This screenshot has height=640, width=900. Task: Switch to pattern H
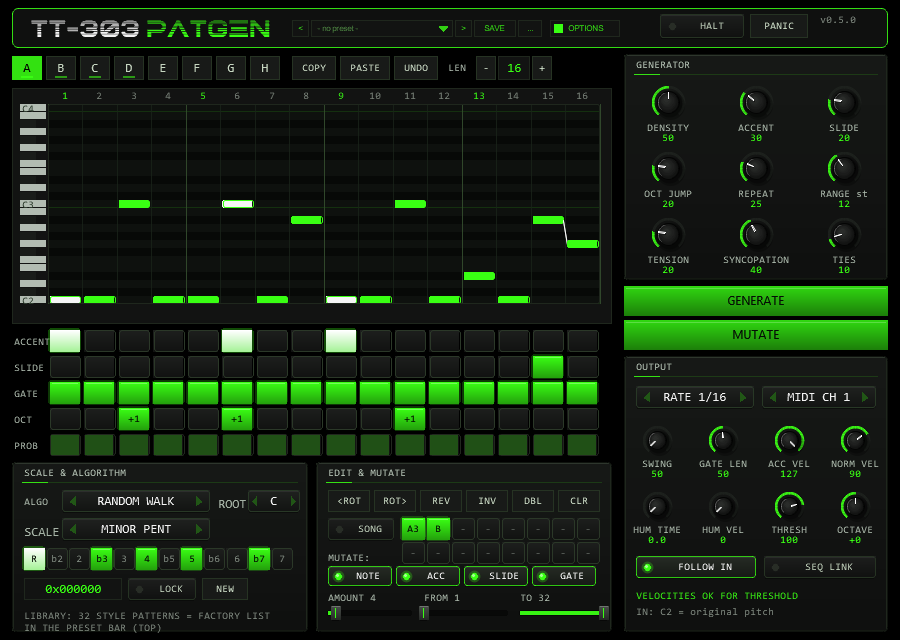point(265,68)
